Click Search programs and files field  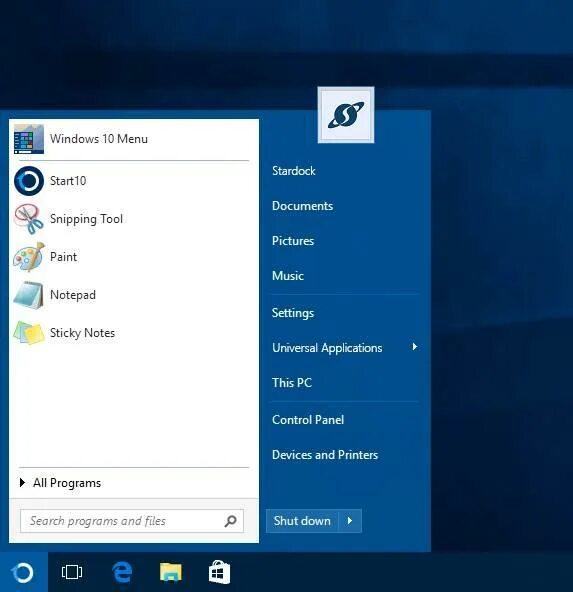tap(132, 521)
